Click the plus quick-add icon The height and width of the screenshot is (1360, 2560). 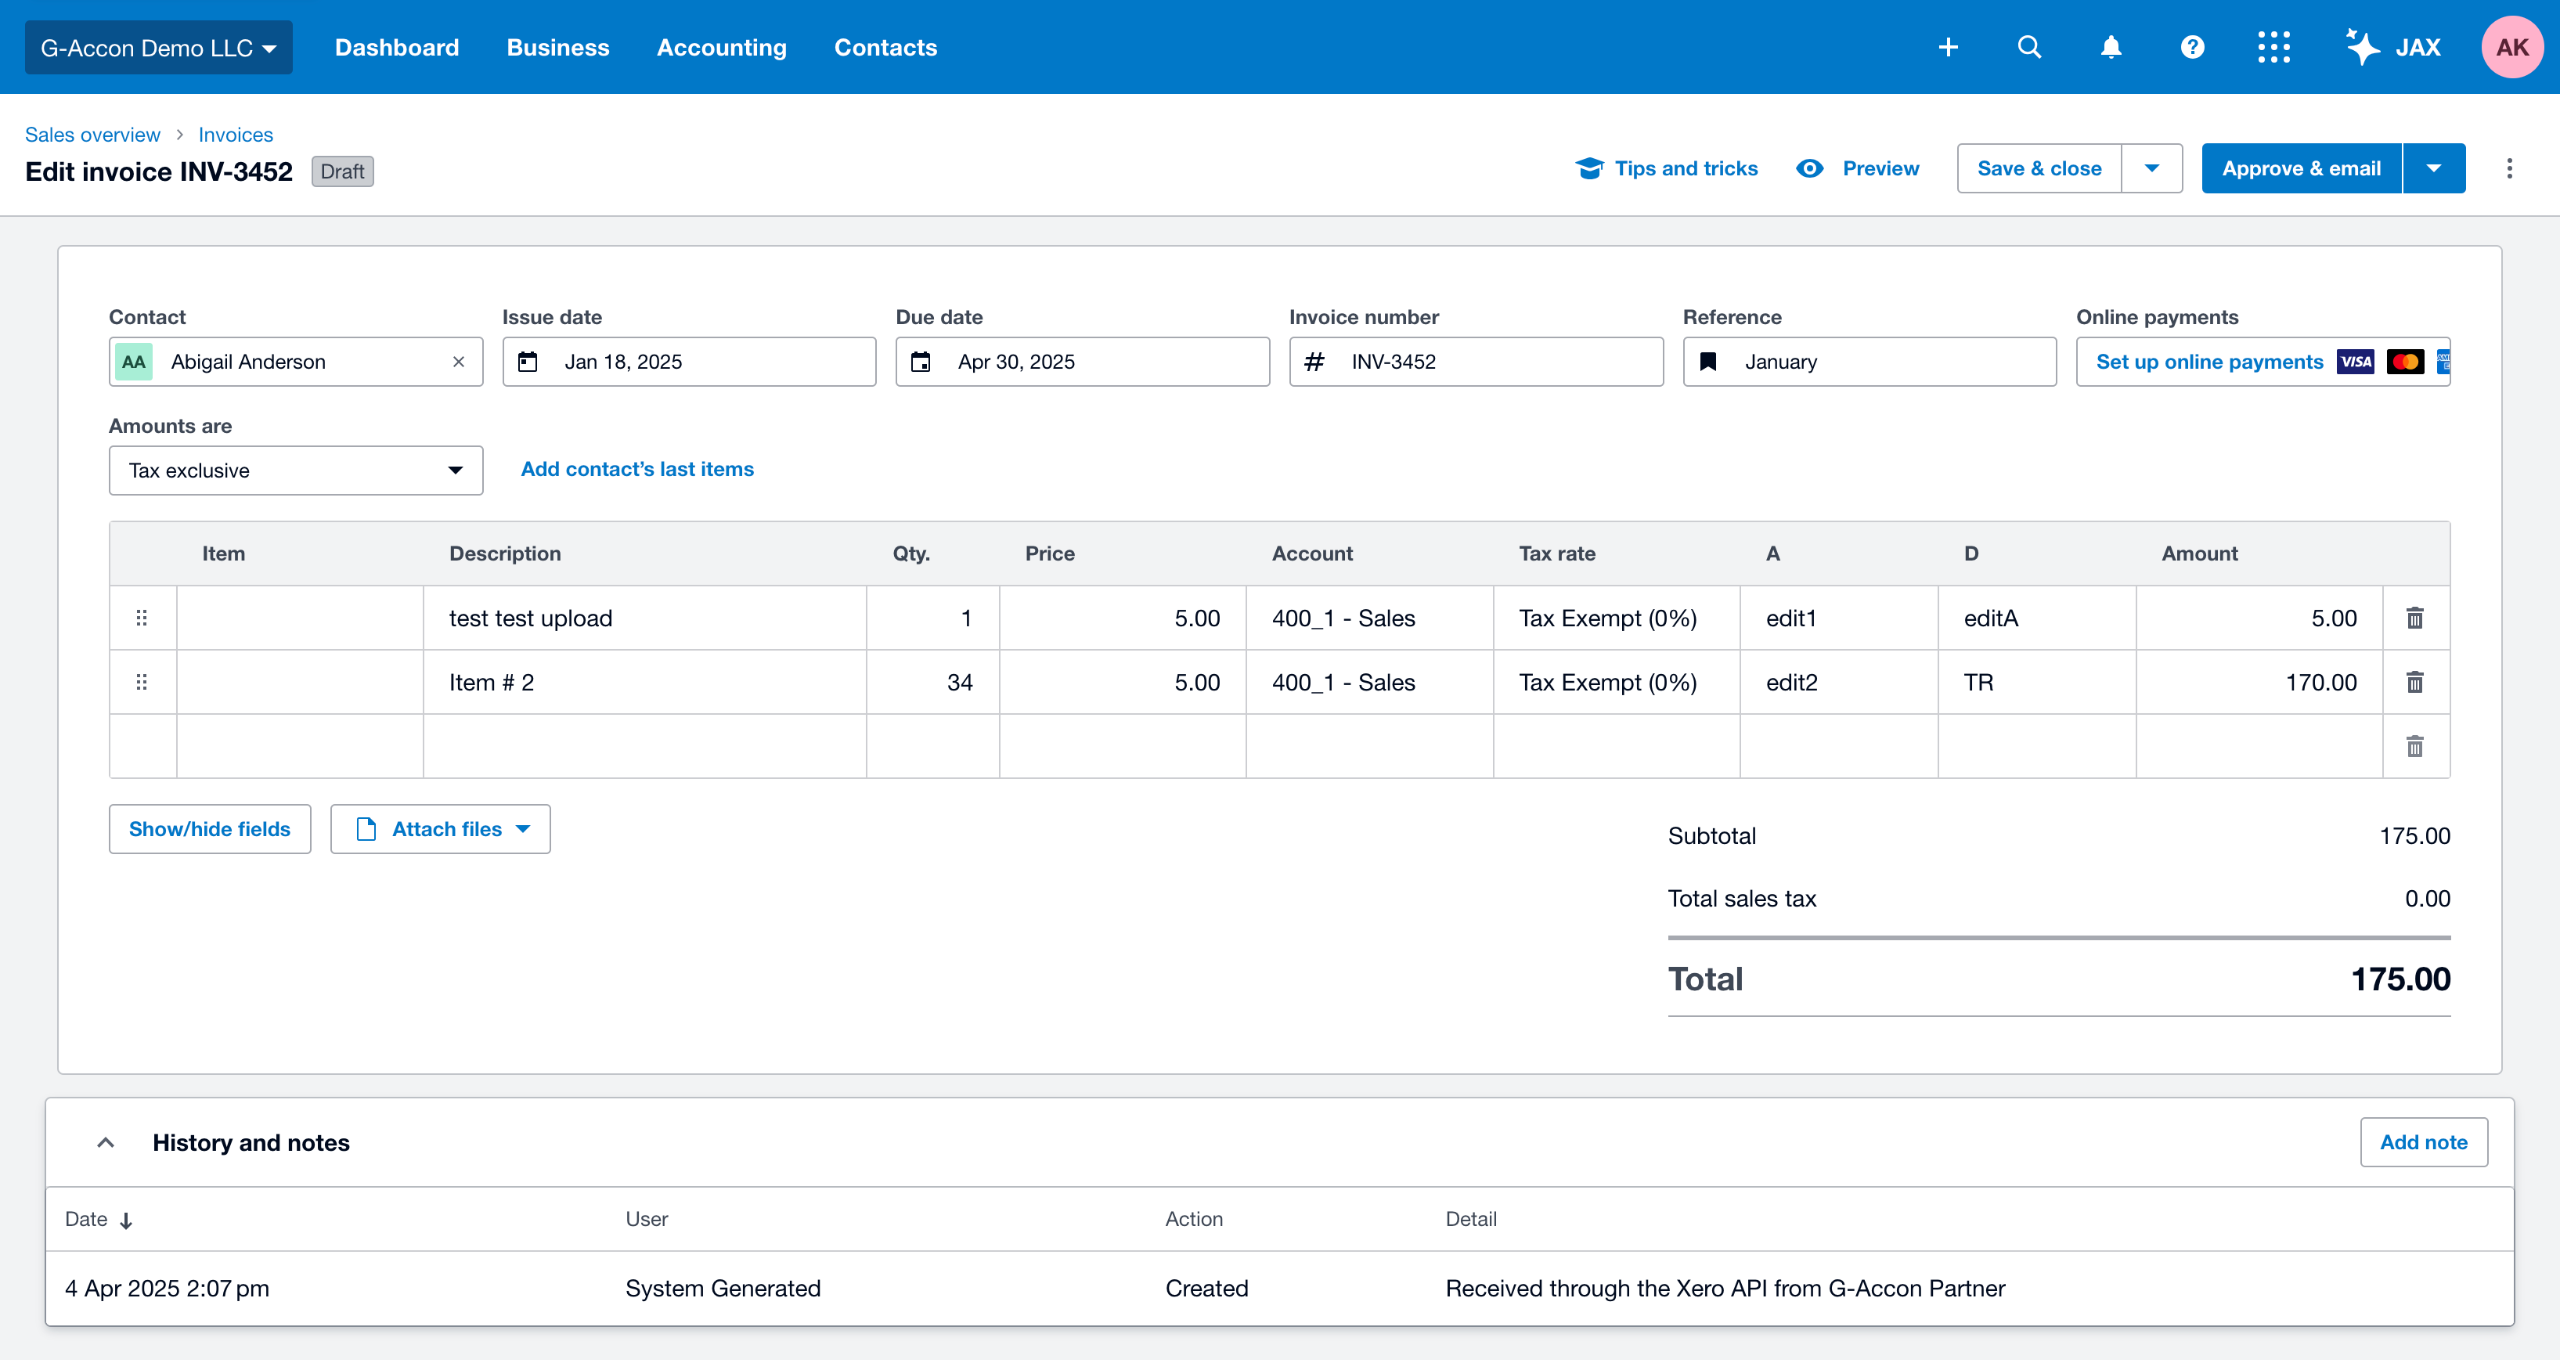[1947, 47]
